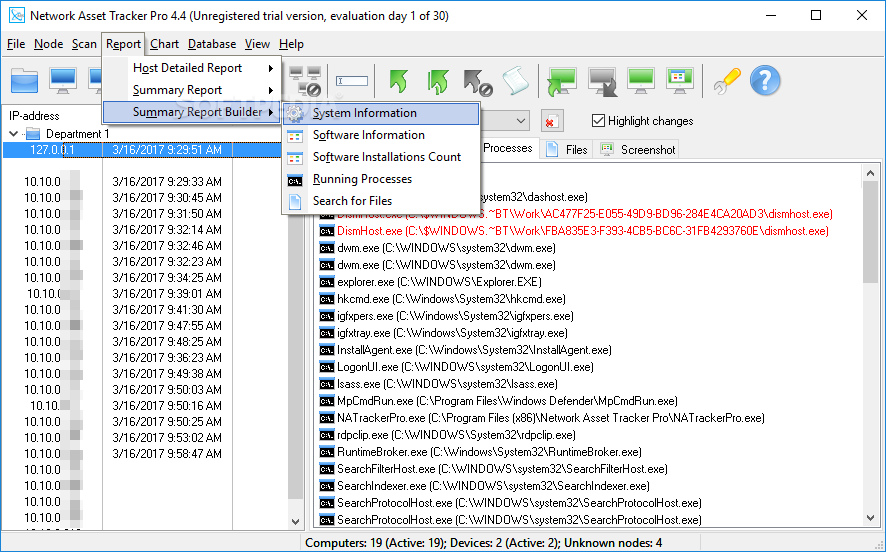Open the Summary Report Builder submenu

(192, 112)
